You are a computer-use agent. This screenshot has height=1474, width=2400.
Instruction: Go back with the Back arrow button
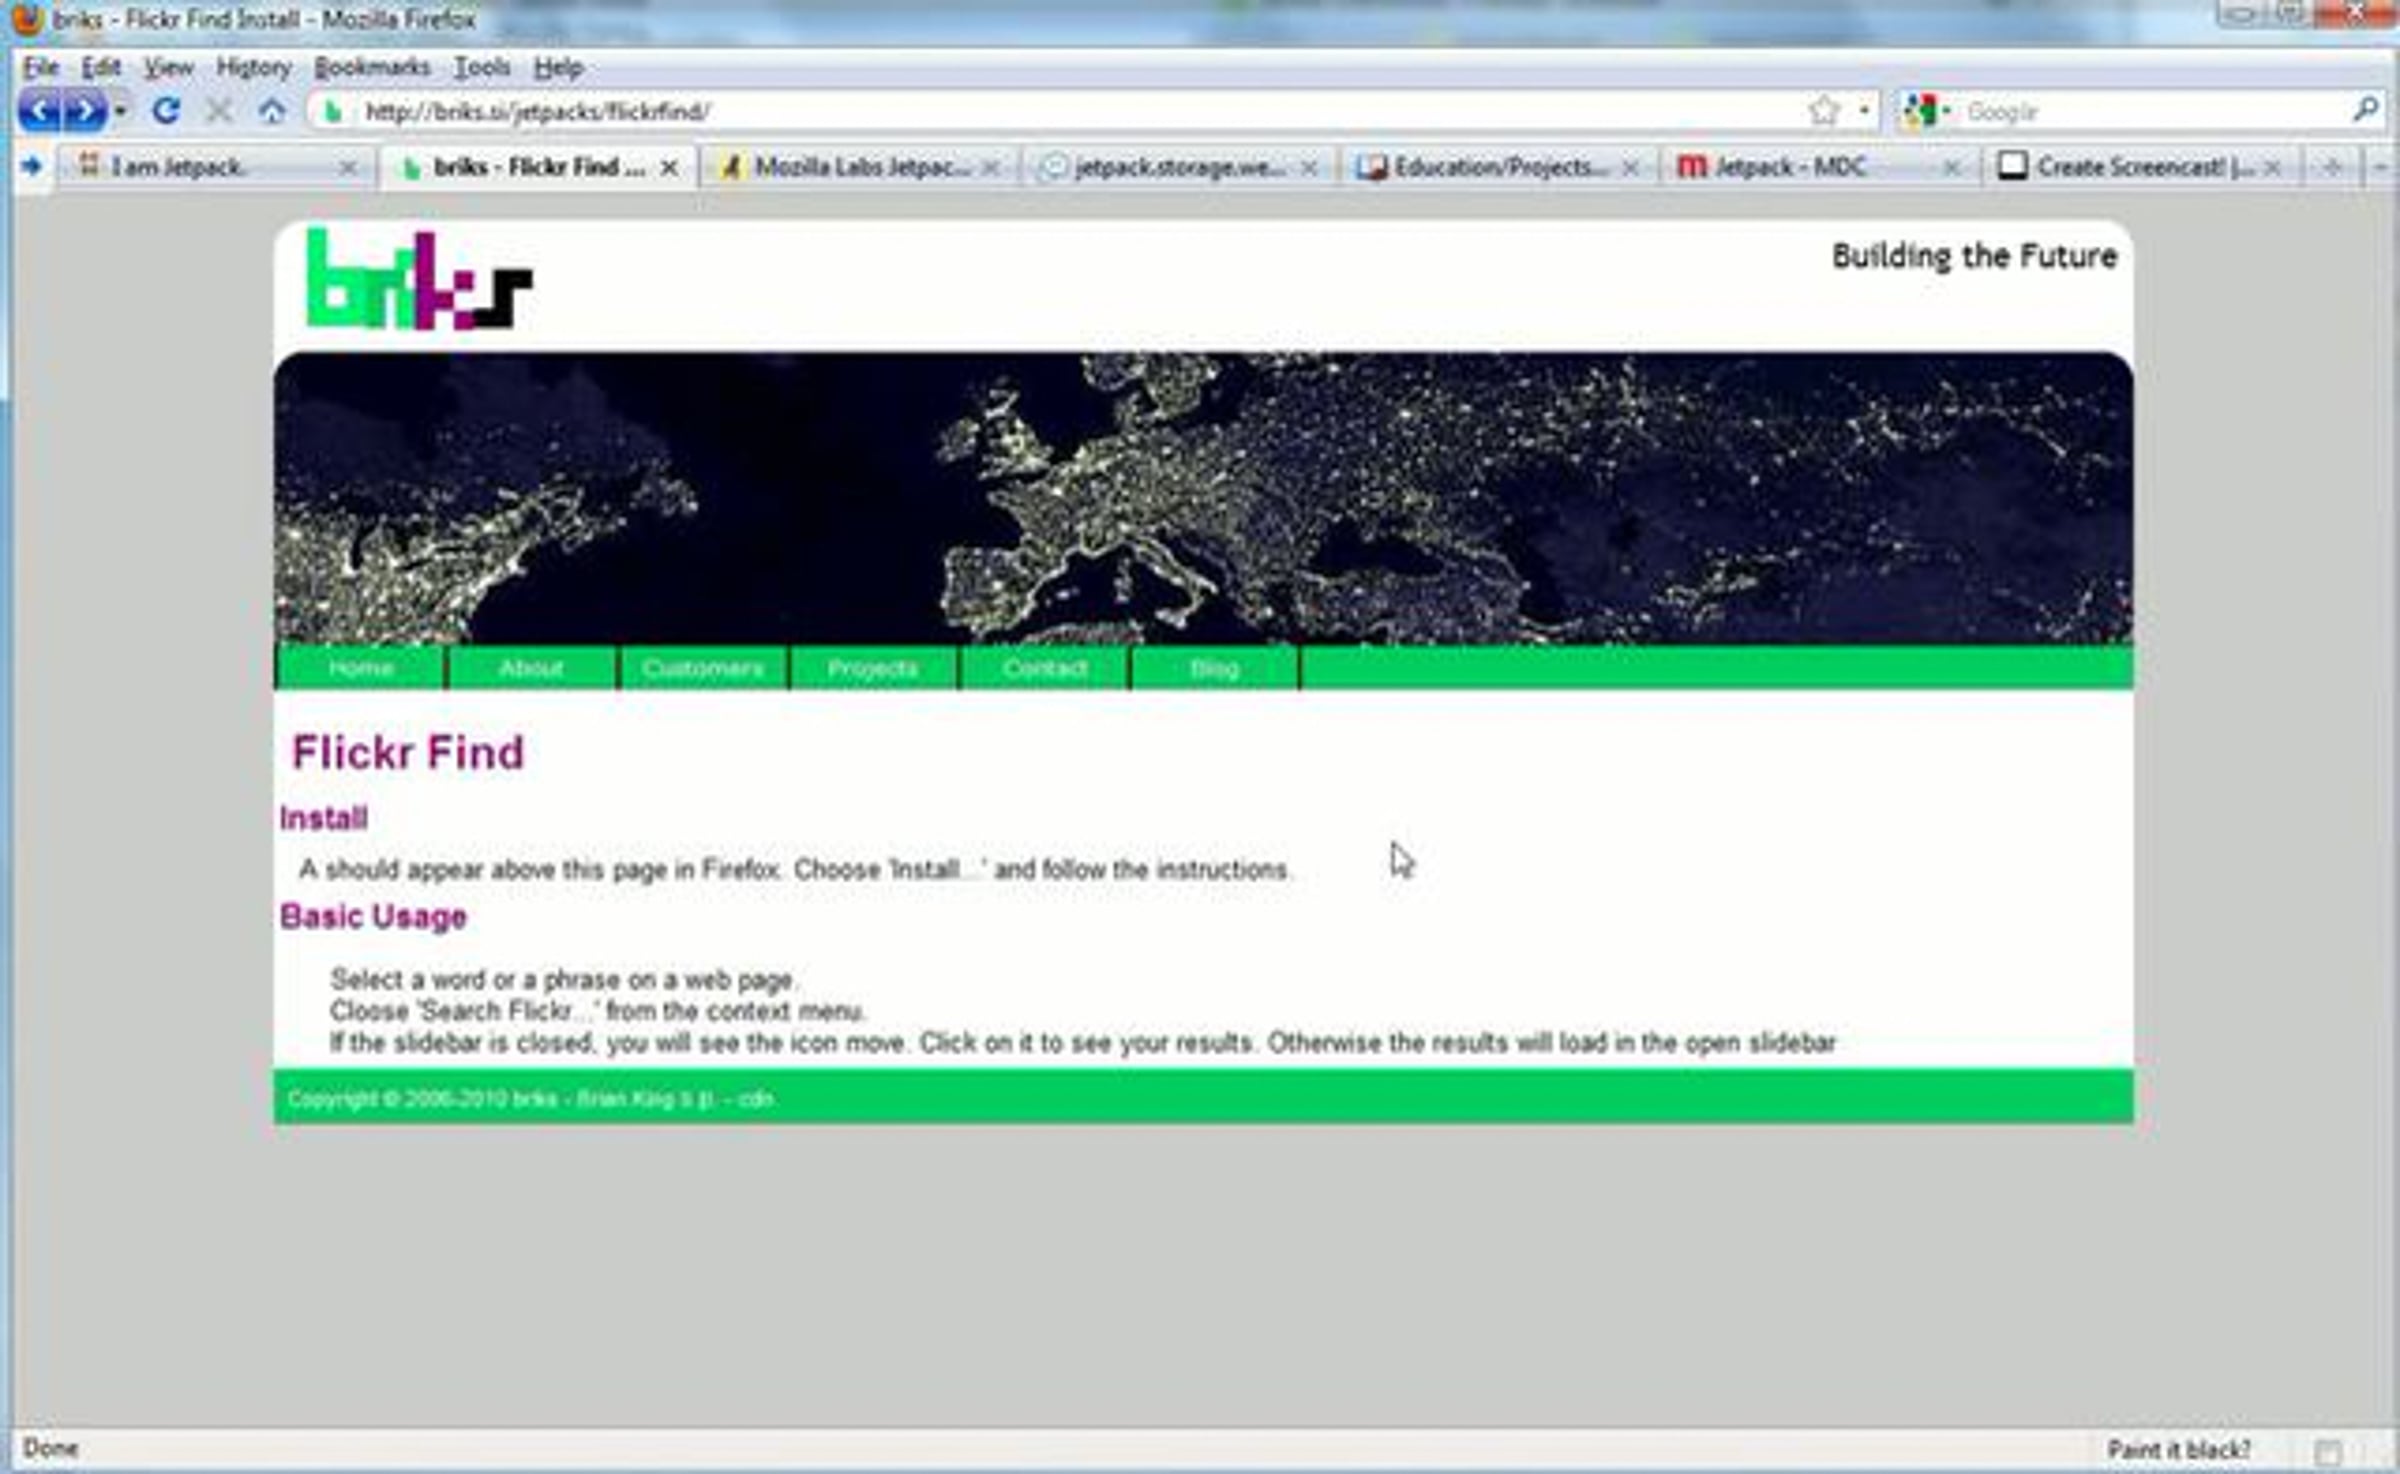40,110
